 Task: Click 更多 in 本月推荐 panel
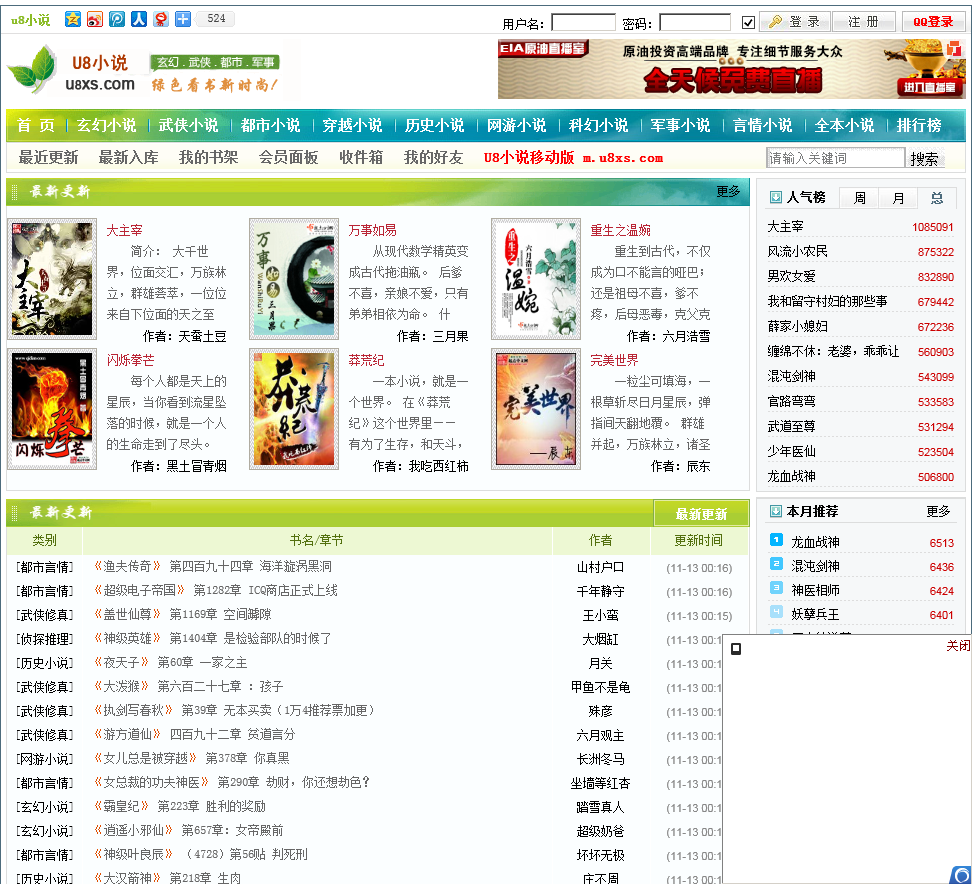[x=938, y=511]
